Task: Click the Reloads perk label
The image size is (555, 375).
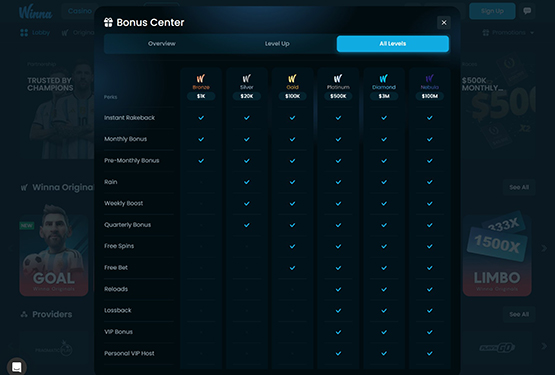Action: point(116,289)
